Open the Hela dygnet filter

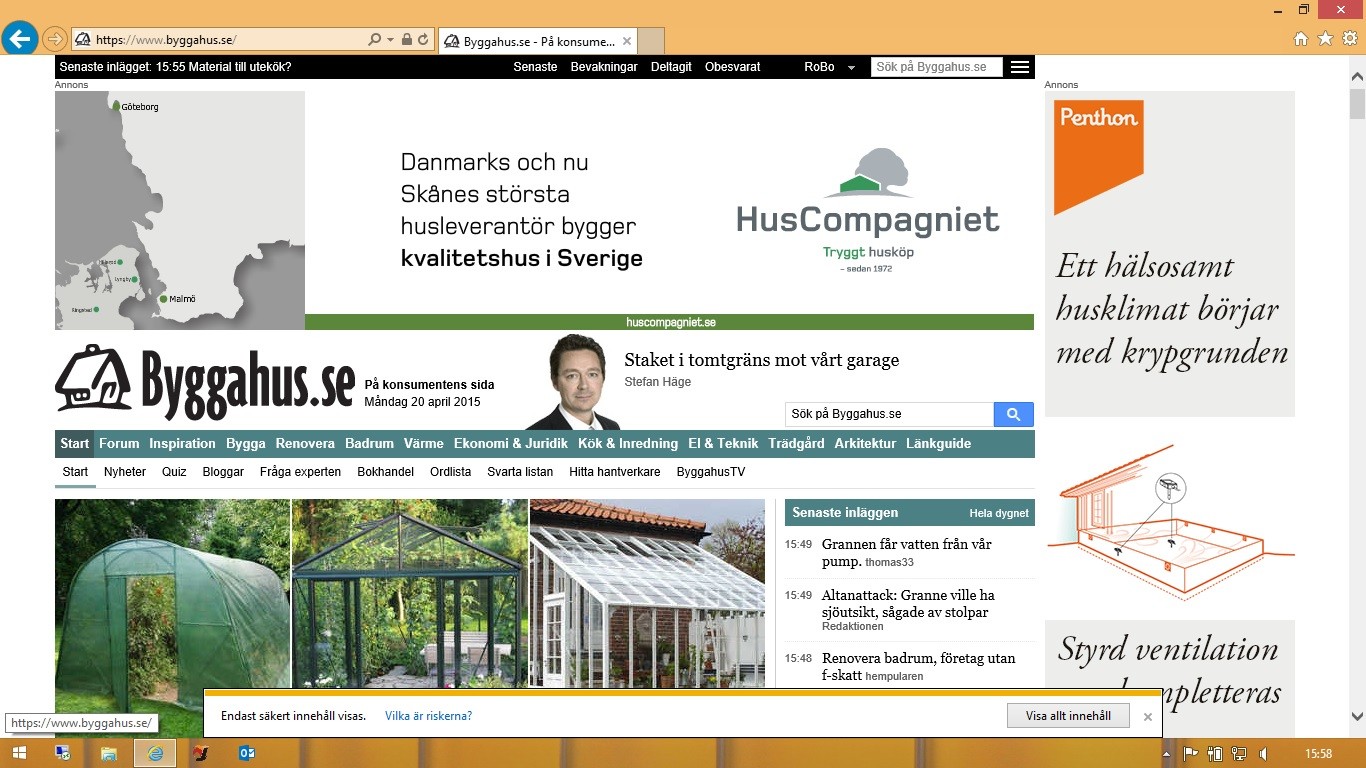pos(998,513)
